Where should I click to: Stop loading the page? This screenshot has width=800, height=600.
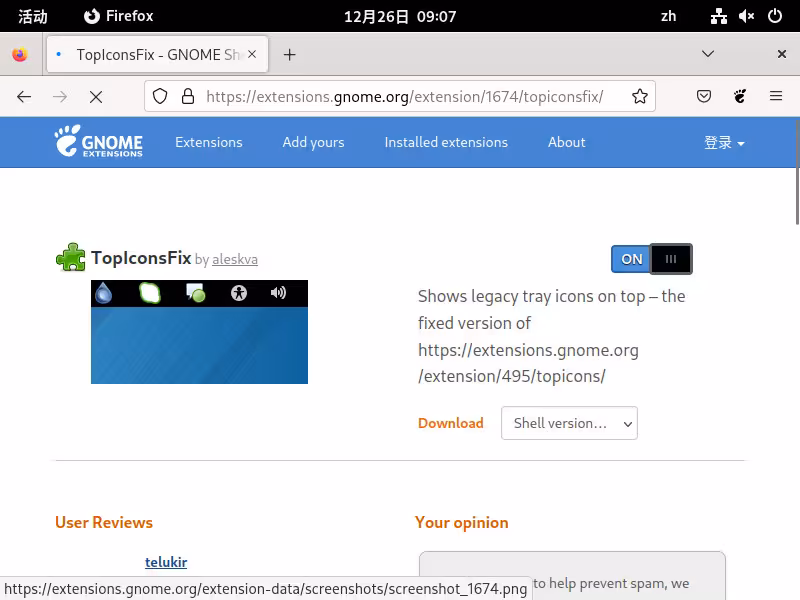96,96
